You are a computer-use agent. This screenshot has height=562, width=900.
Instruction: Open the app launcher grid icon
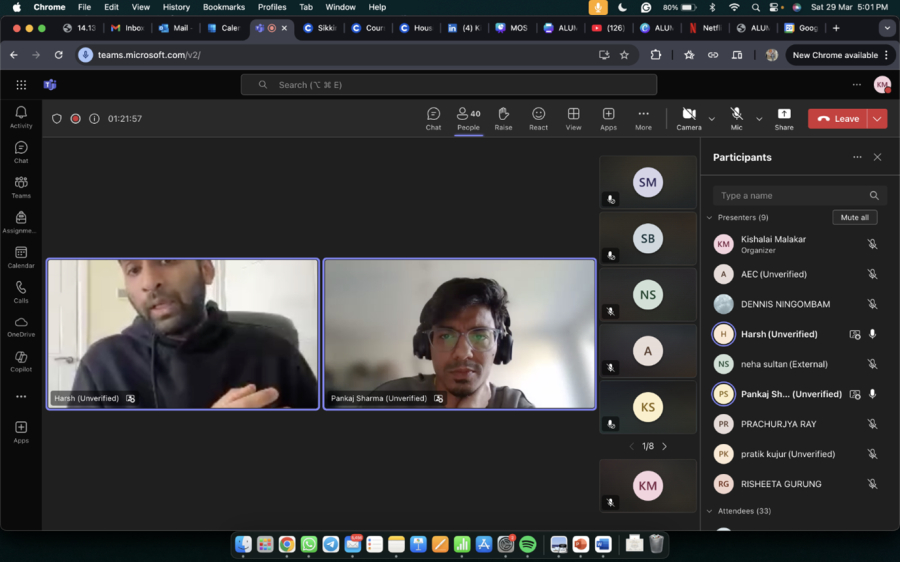pos(21,85)
